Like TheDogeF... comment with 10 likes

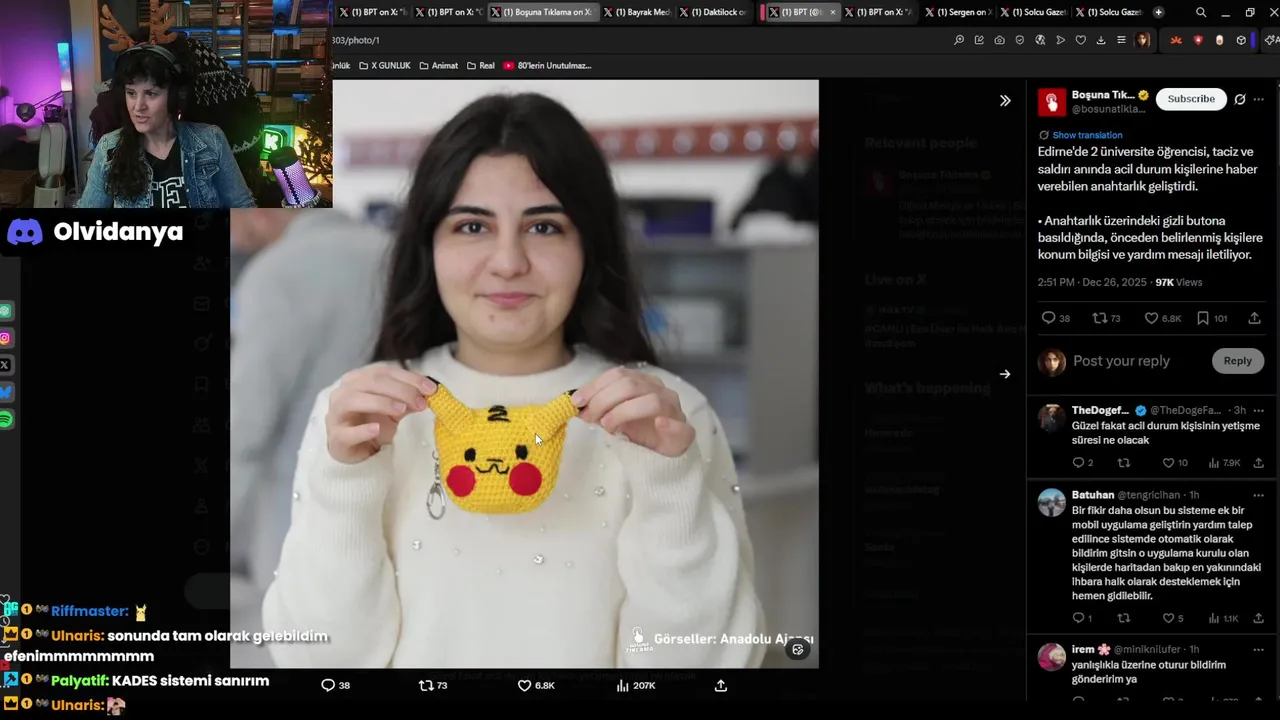pyautogui.click(x=1168, y=463)
